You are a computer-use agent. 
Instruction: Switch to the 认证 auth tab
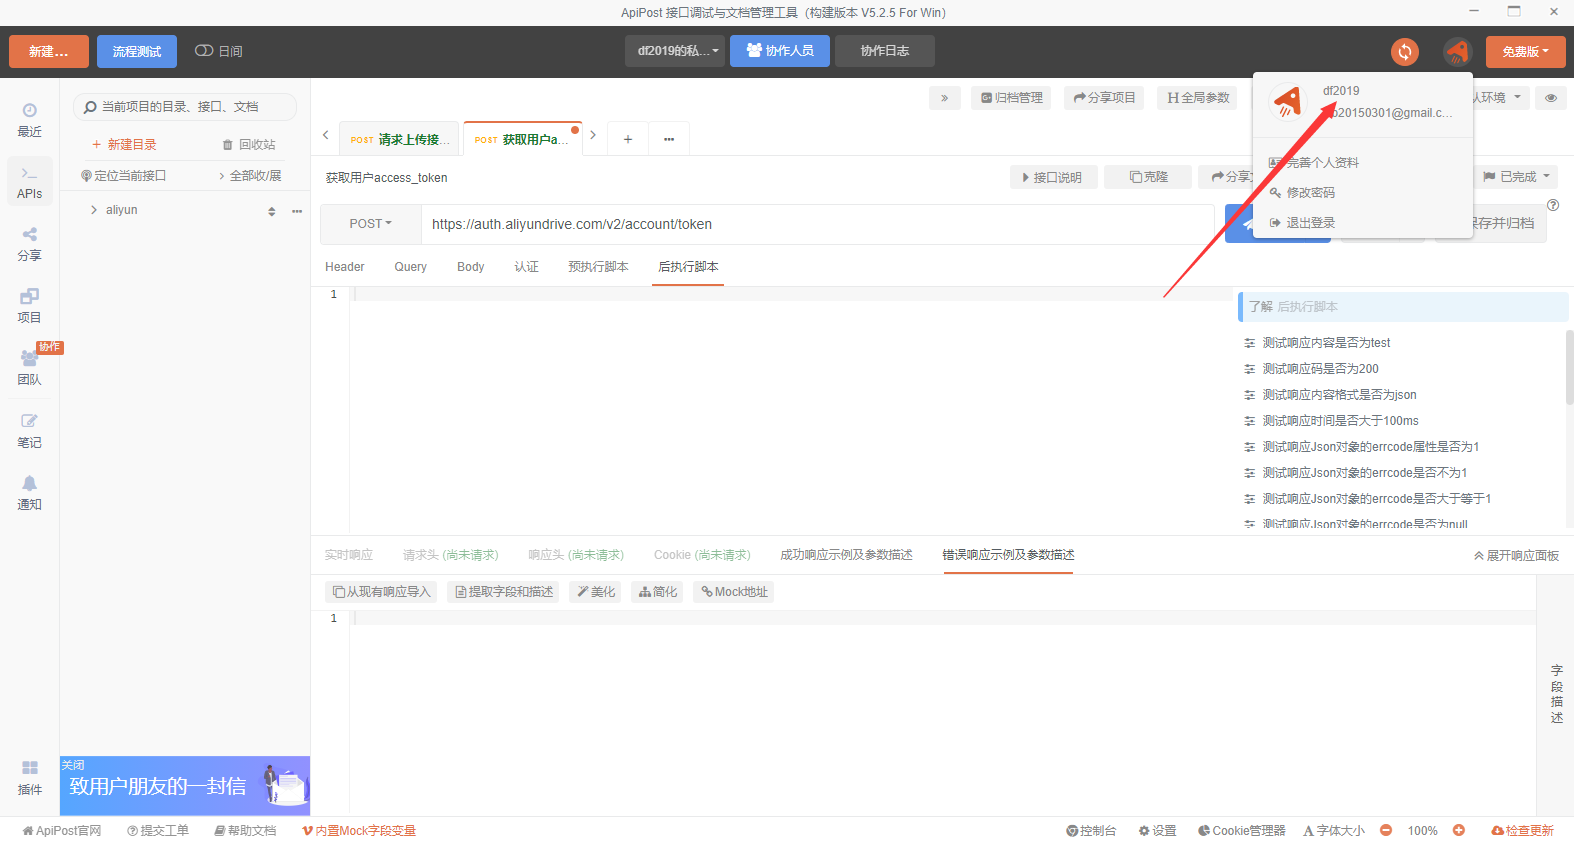tap(527, 267)
